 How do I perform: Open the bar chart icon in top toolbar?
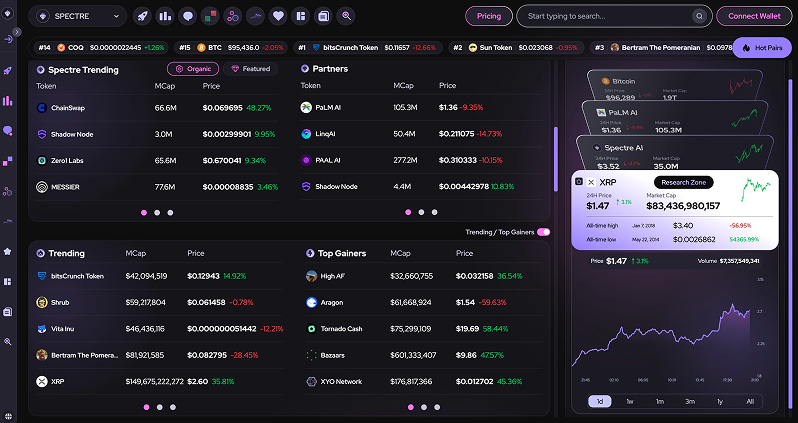165,16
